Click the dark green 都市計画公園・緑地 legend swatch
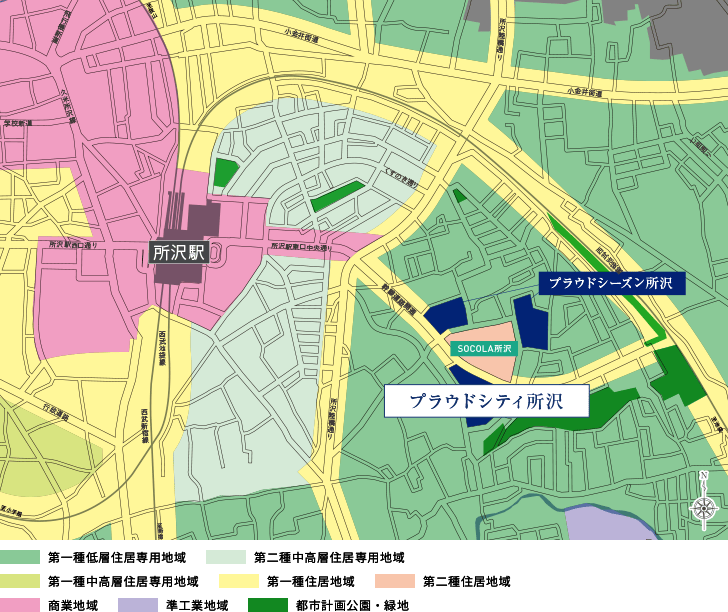The height and width of the screenshot is (612, 728). (x=268, y=605)
